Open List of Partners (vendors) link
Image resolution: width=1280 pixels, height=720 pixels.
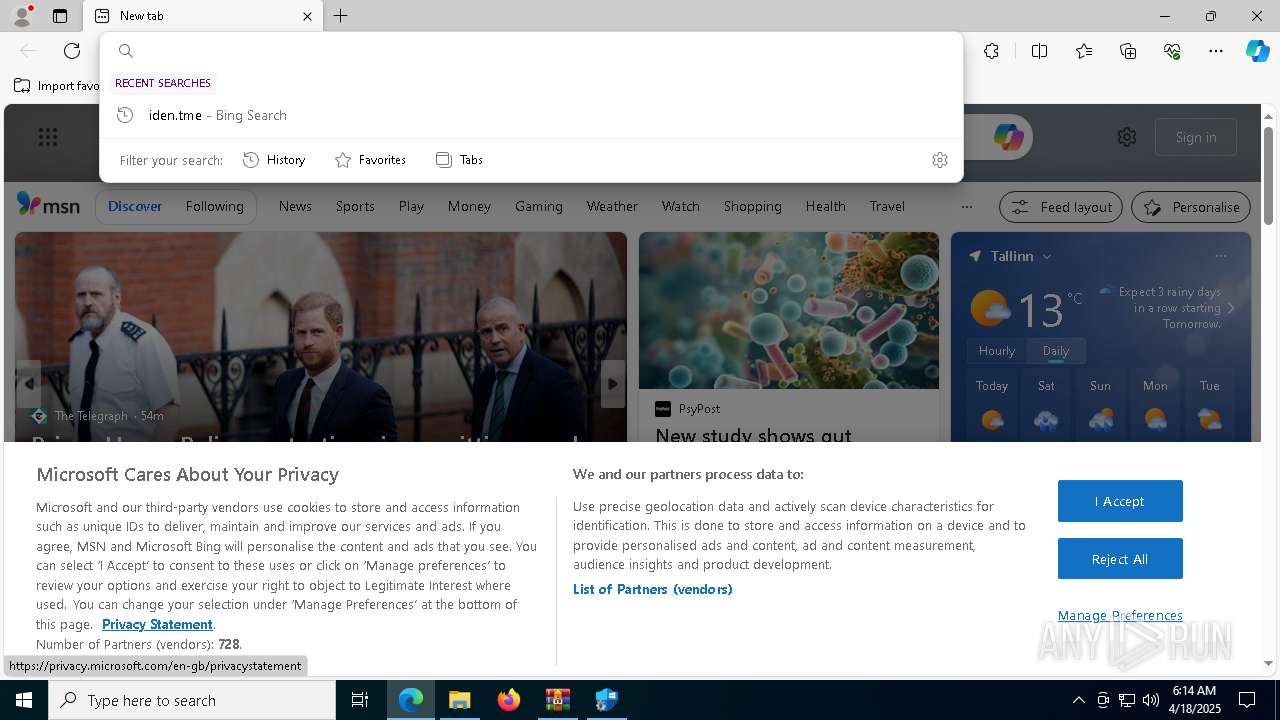point(653,589)
